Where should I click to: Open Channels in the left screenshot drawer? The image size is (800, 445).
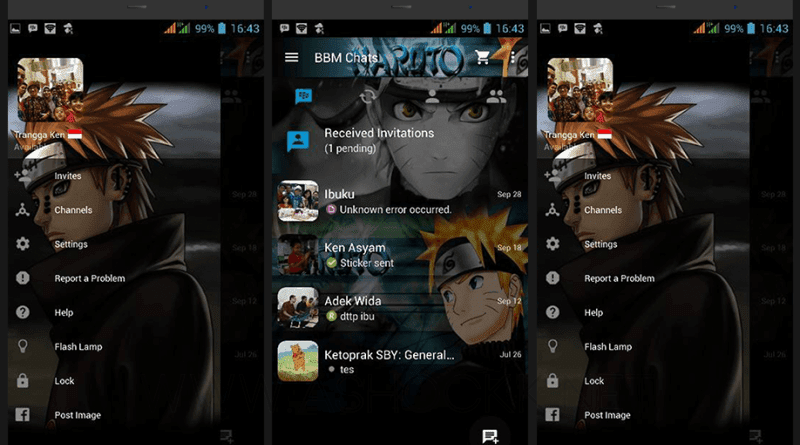point(73,210)
